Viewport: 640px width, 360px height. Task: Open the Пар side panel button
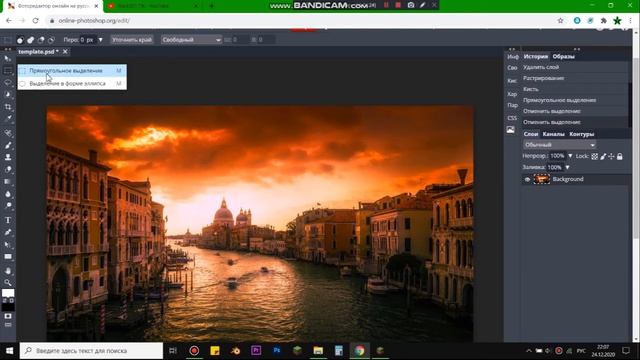coord(512,105)
